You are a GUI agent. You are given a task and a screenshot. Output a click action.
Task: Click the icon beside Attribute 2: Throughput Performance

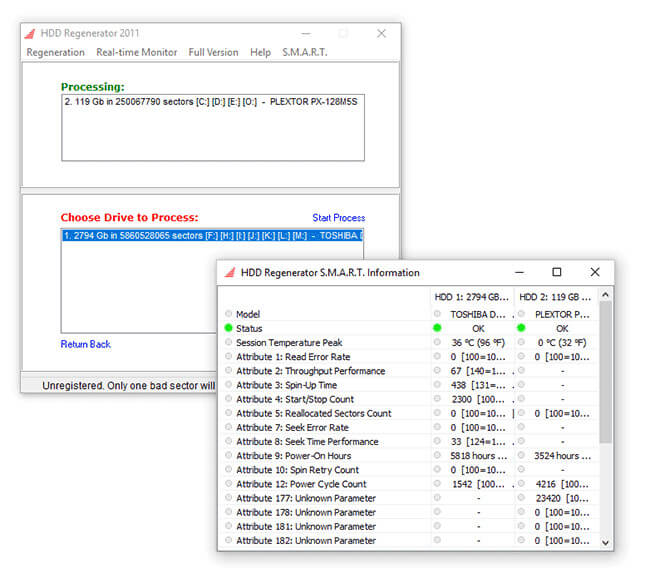(x=228, y=370)
